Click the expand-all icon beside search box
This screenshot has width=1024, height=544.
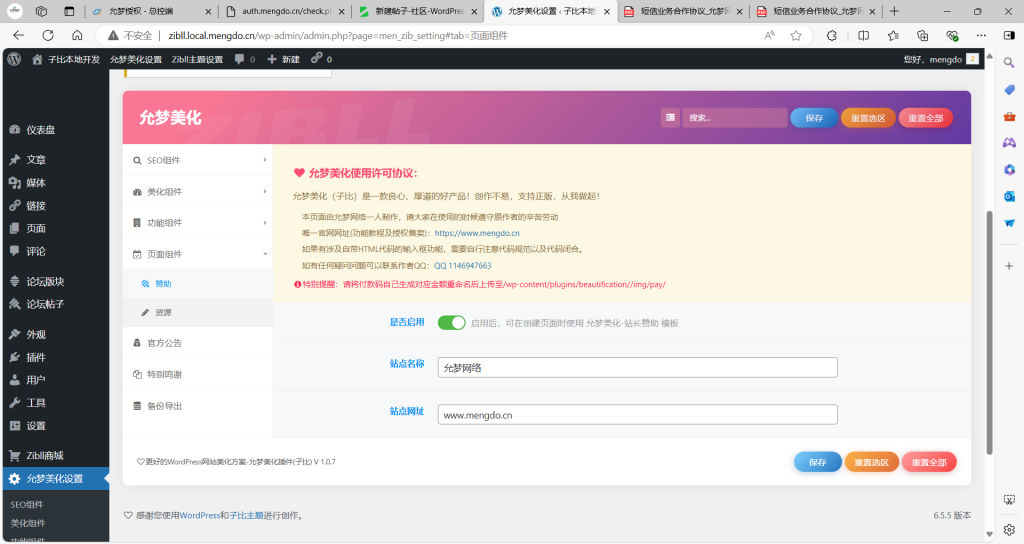click(670, 118)
